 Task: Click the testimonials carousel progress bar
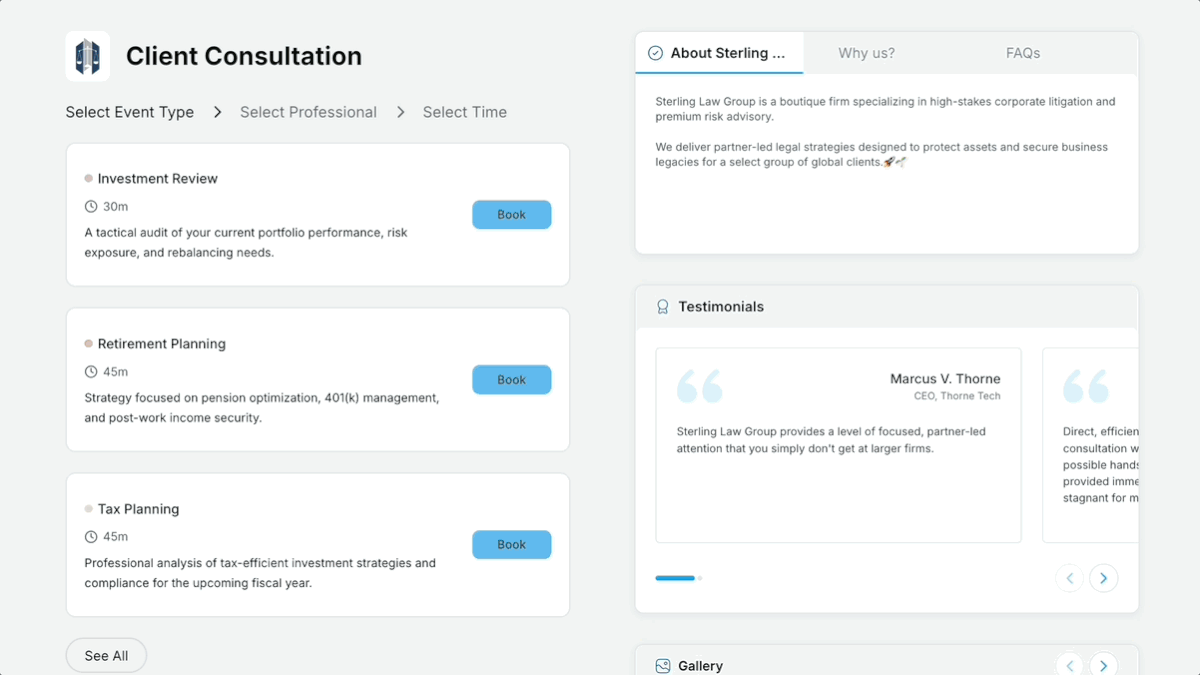[674, 578]
